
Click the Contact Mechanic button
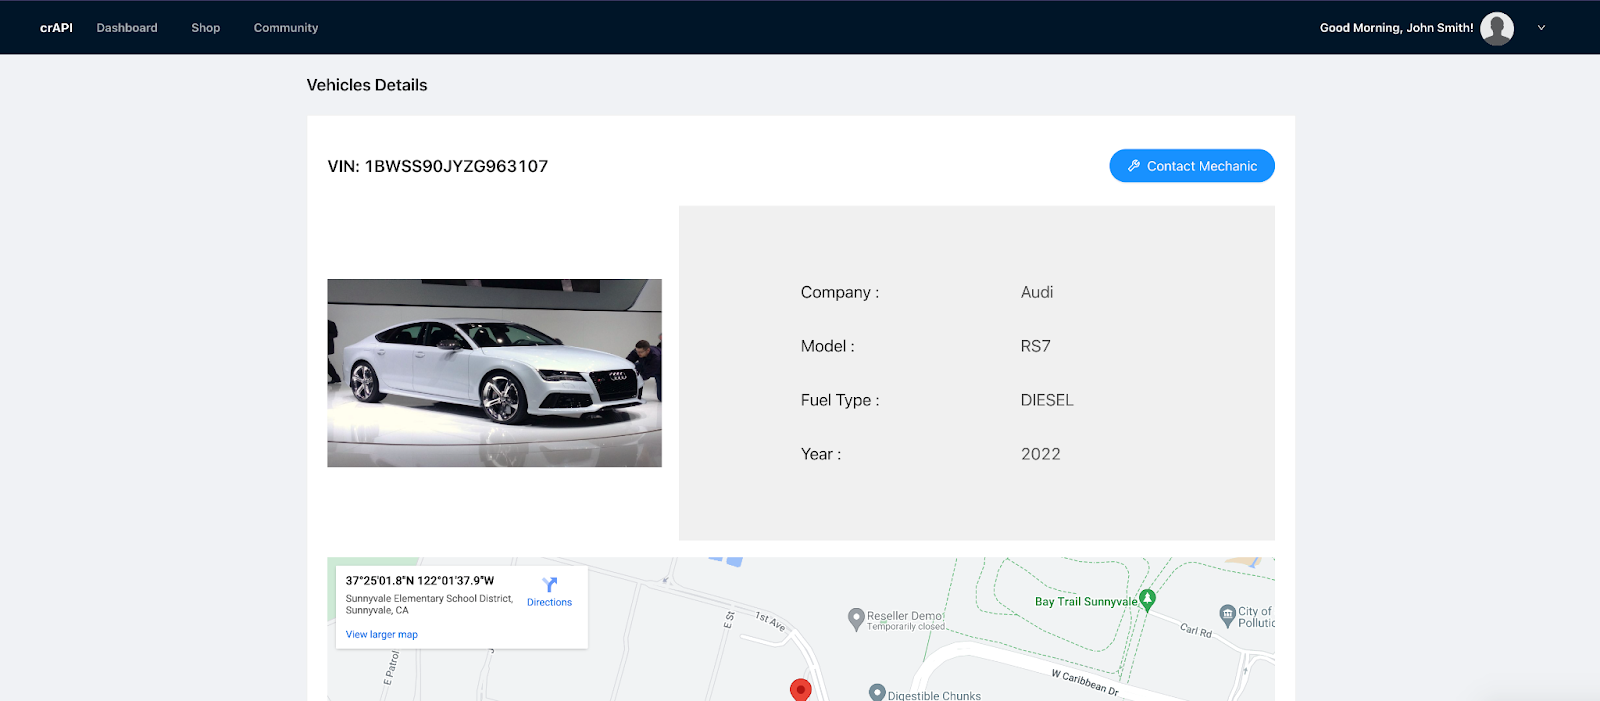point(1192,166)
